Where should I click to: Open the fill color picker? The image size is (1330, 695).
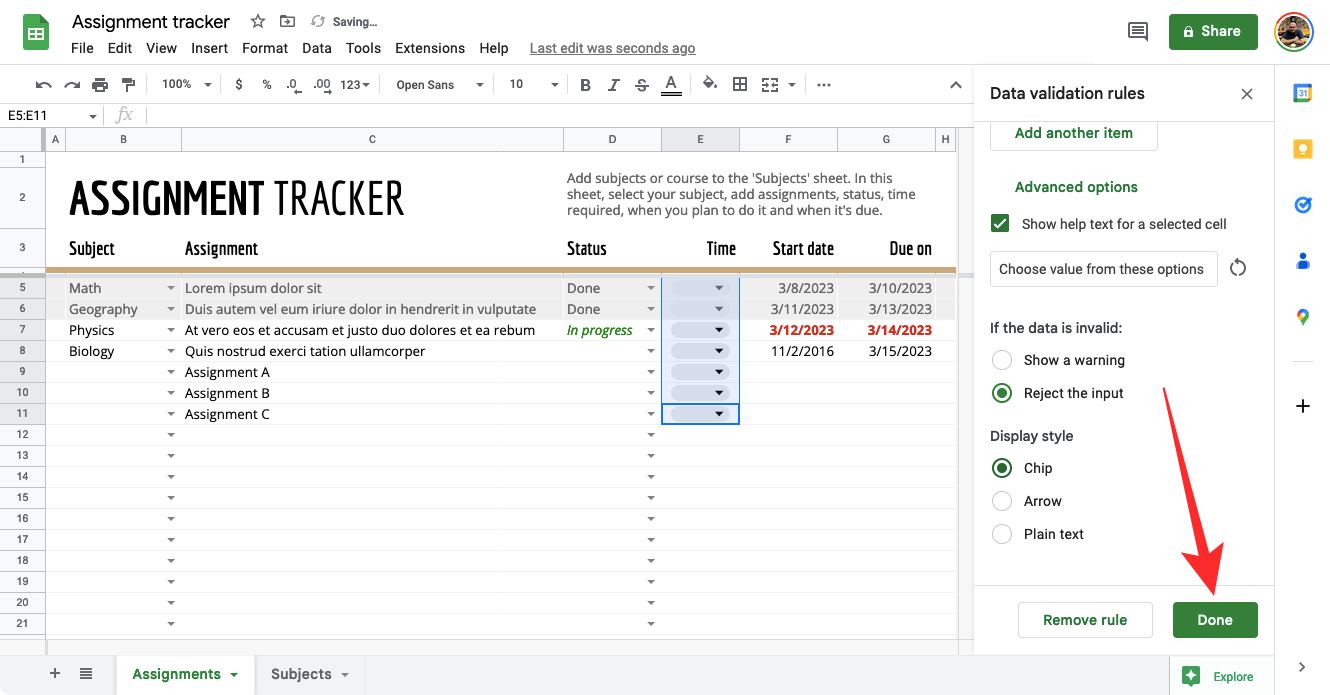click(x=710, y=85)
